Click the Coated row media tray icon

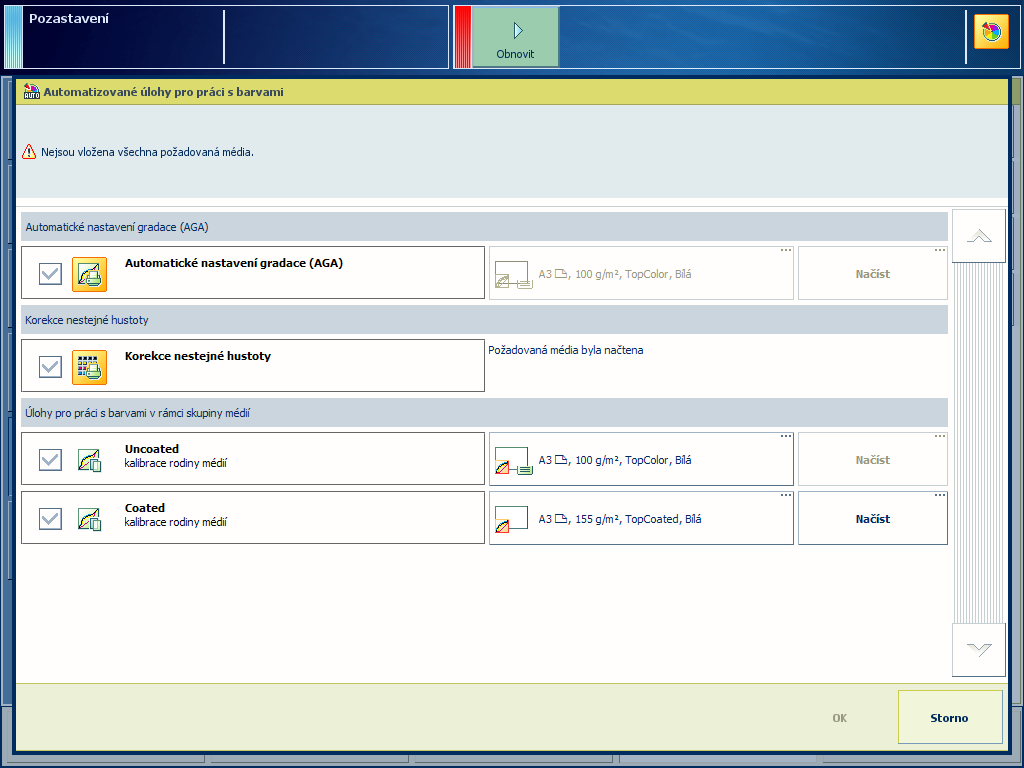(511, 520)
